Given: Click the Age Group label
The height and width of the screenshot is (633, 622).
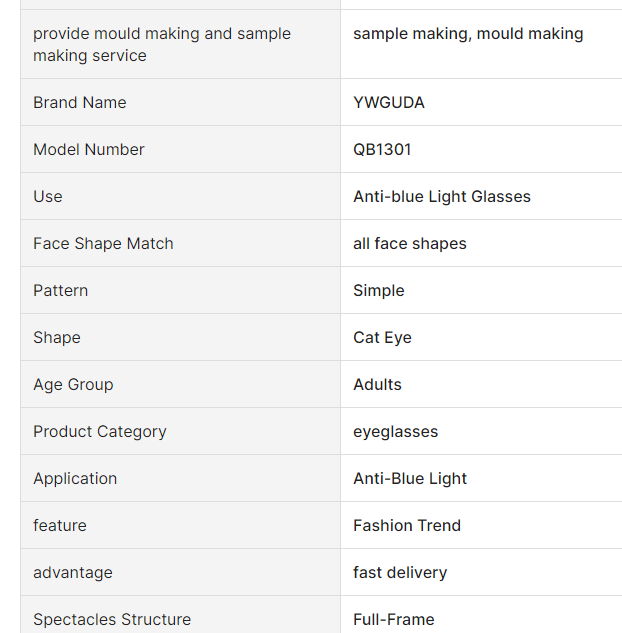Looking at the screenshot, I should pyautogui.click(x=73, y=384).
